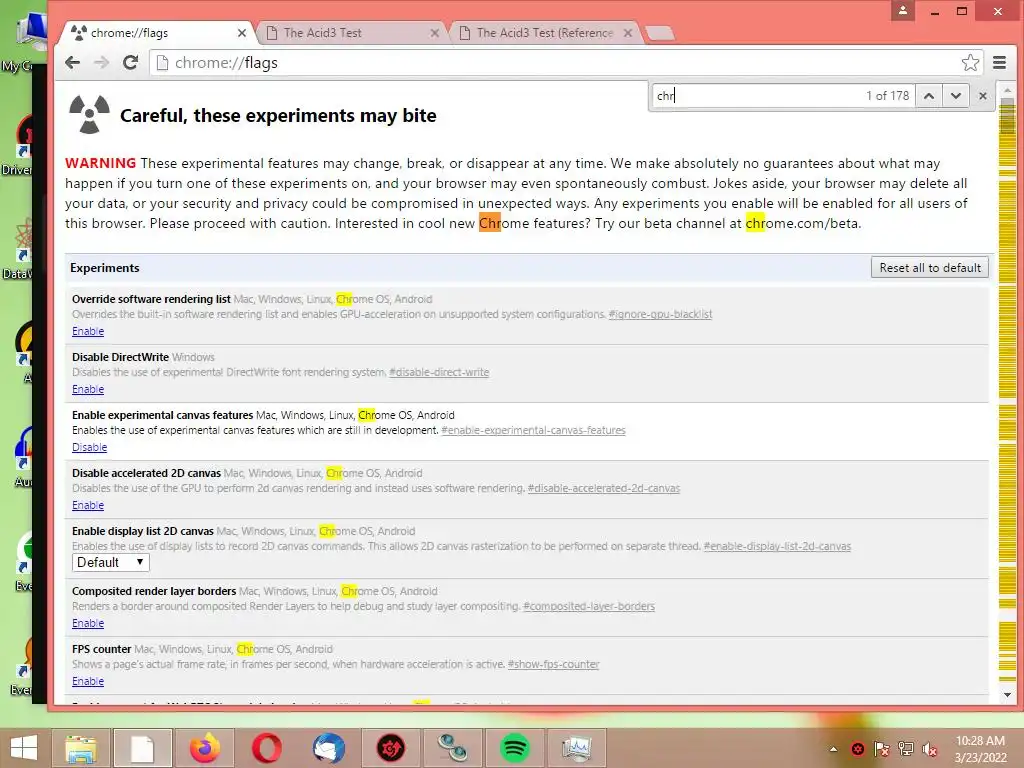Bookmark this page with the star icon

pos(970,63)
